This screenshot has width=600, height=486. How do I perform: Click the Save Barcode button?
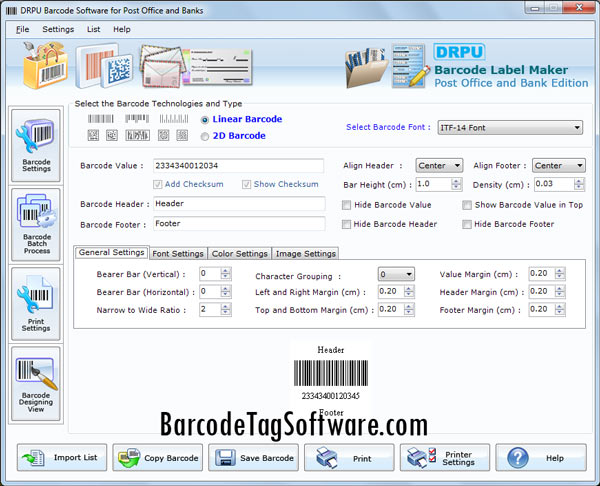click(253, 458)
